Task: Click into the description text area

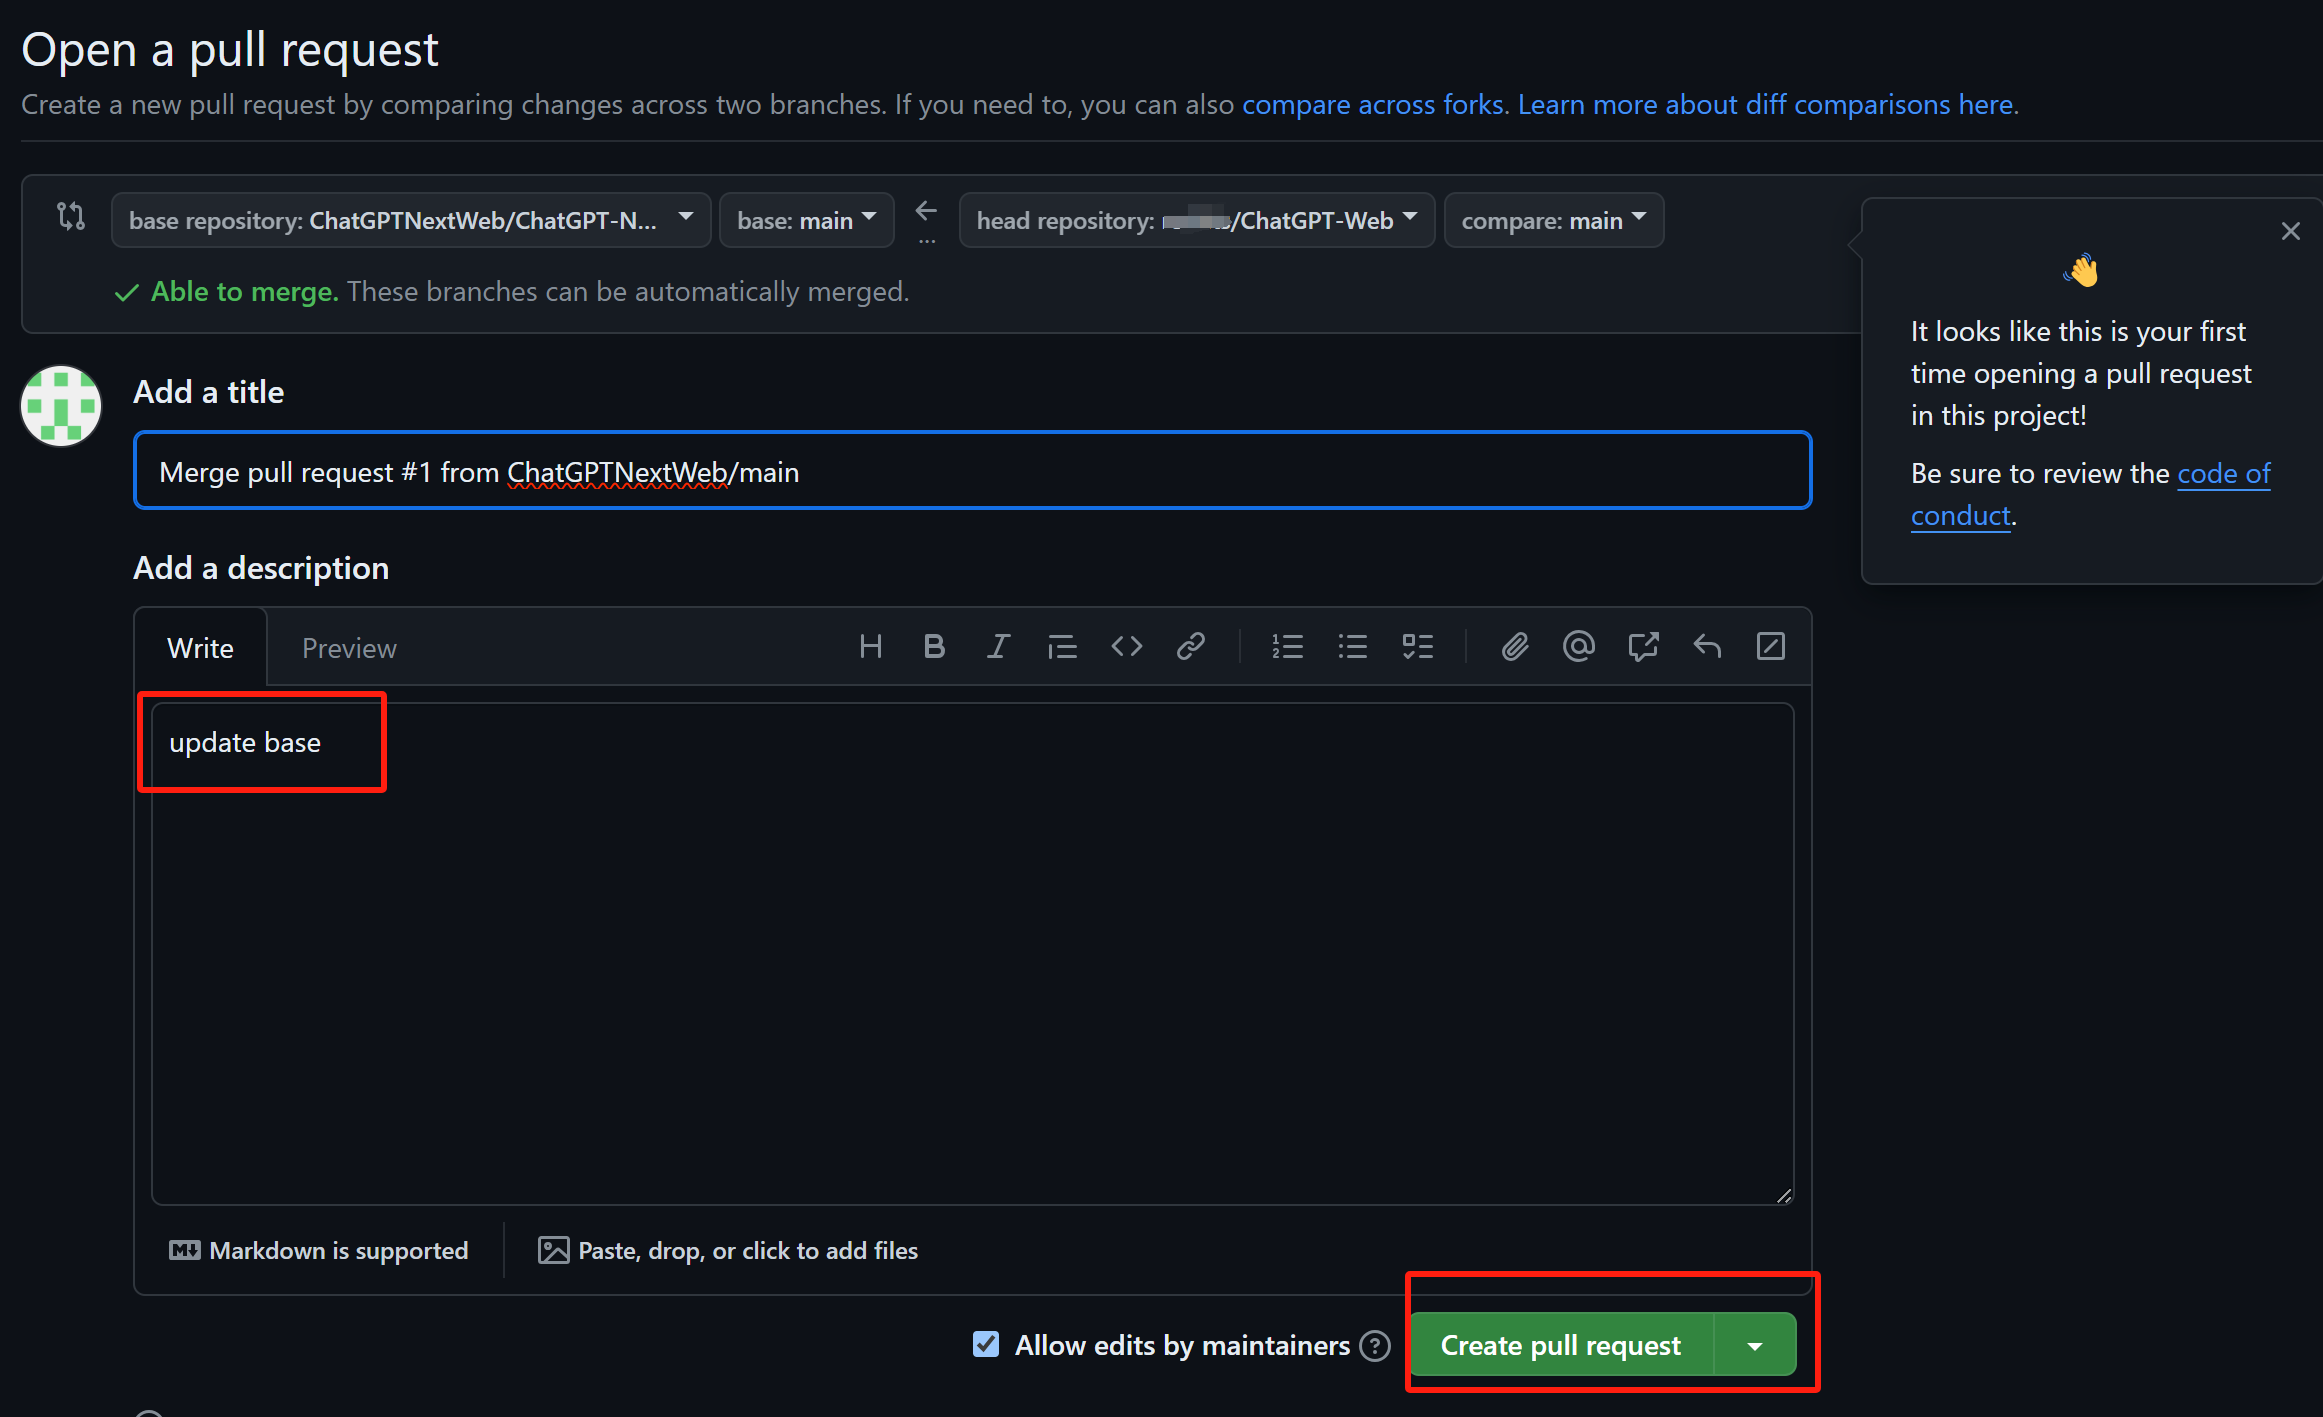Action: [x=972, y=954]
